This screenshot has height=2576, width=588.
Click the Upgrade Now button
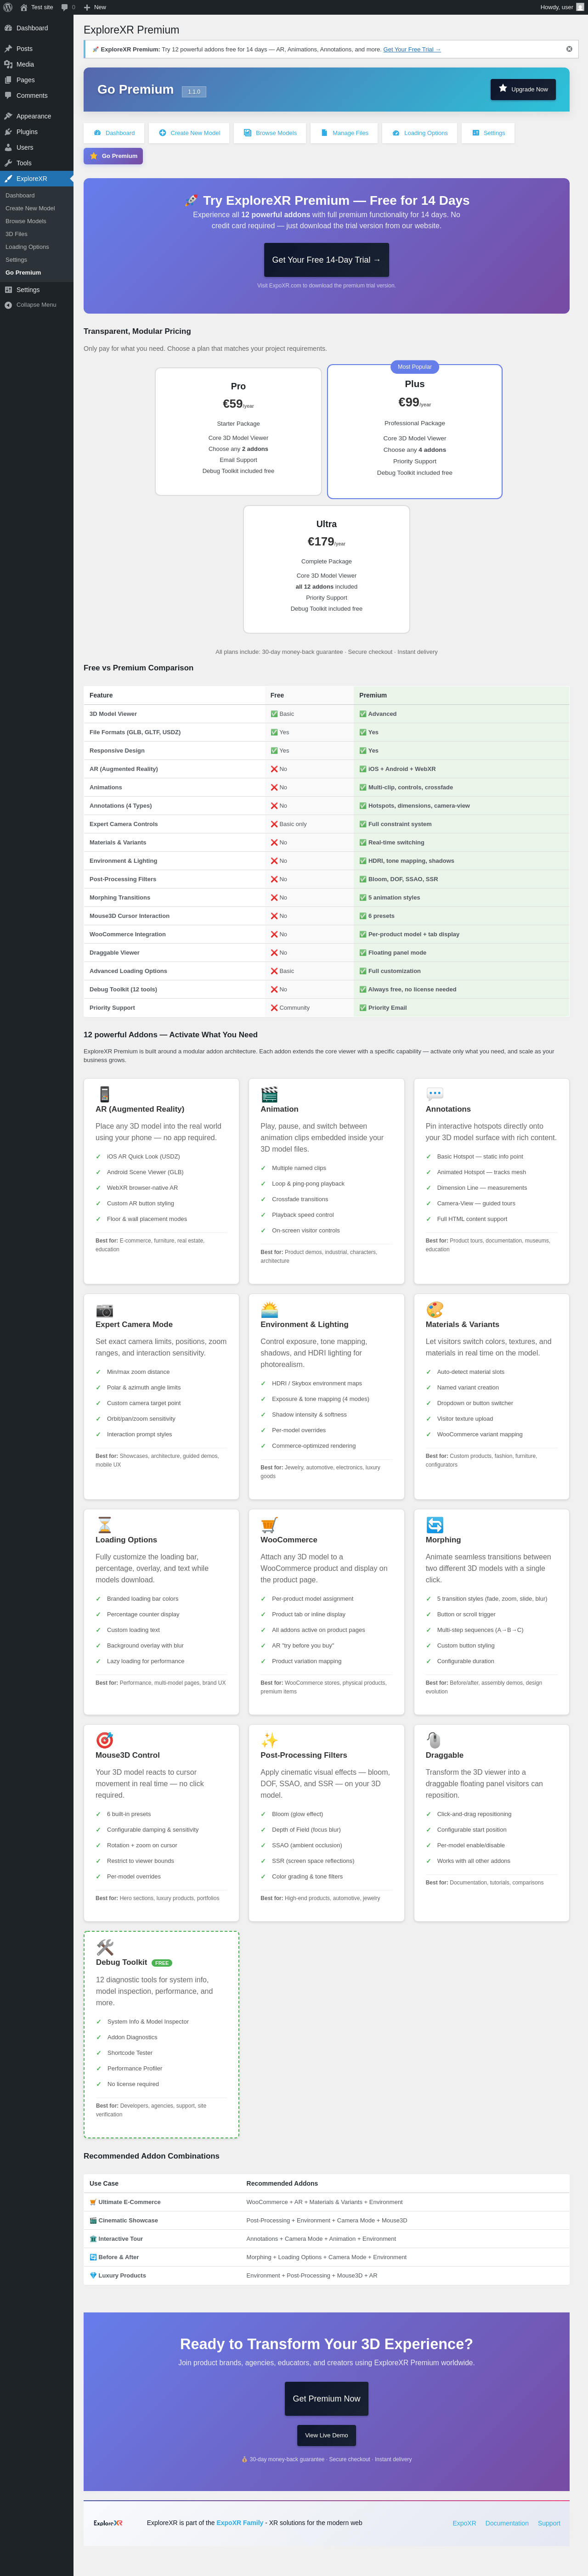tap(523, 89)
